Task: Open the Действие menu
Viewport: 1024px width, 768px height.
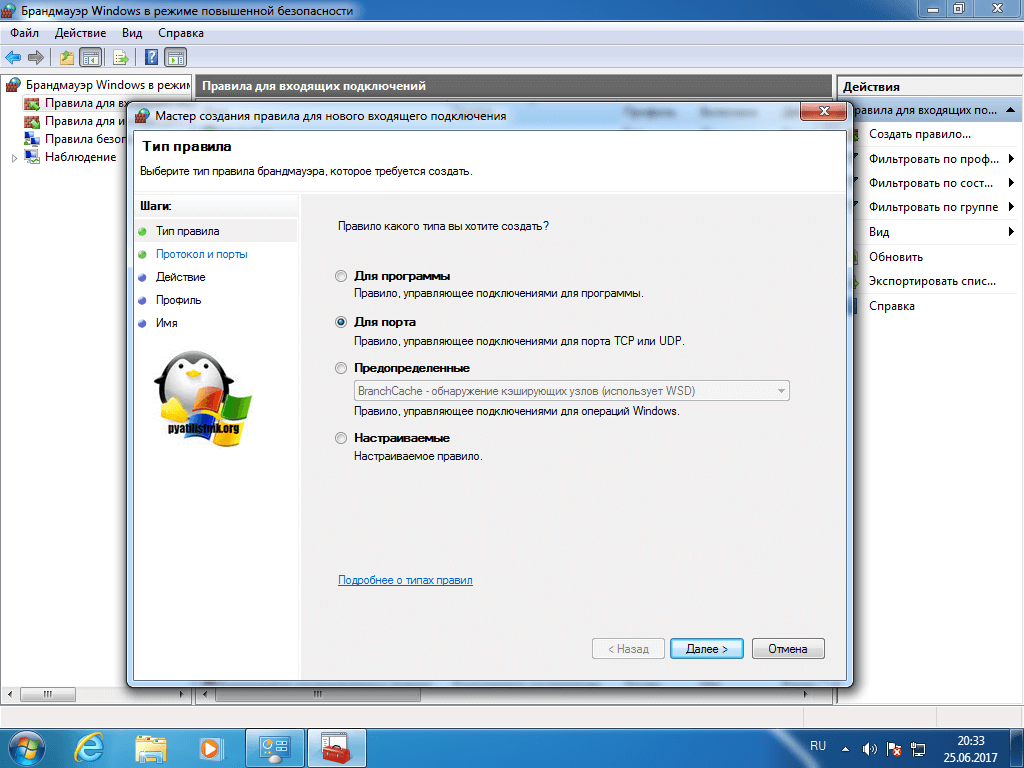Action: (80, 33)
